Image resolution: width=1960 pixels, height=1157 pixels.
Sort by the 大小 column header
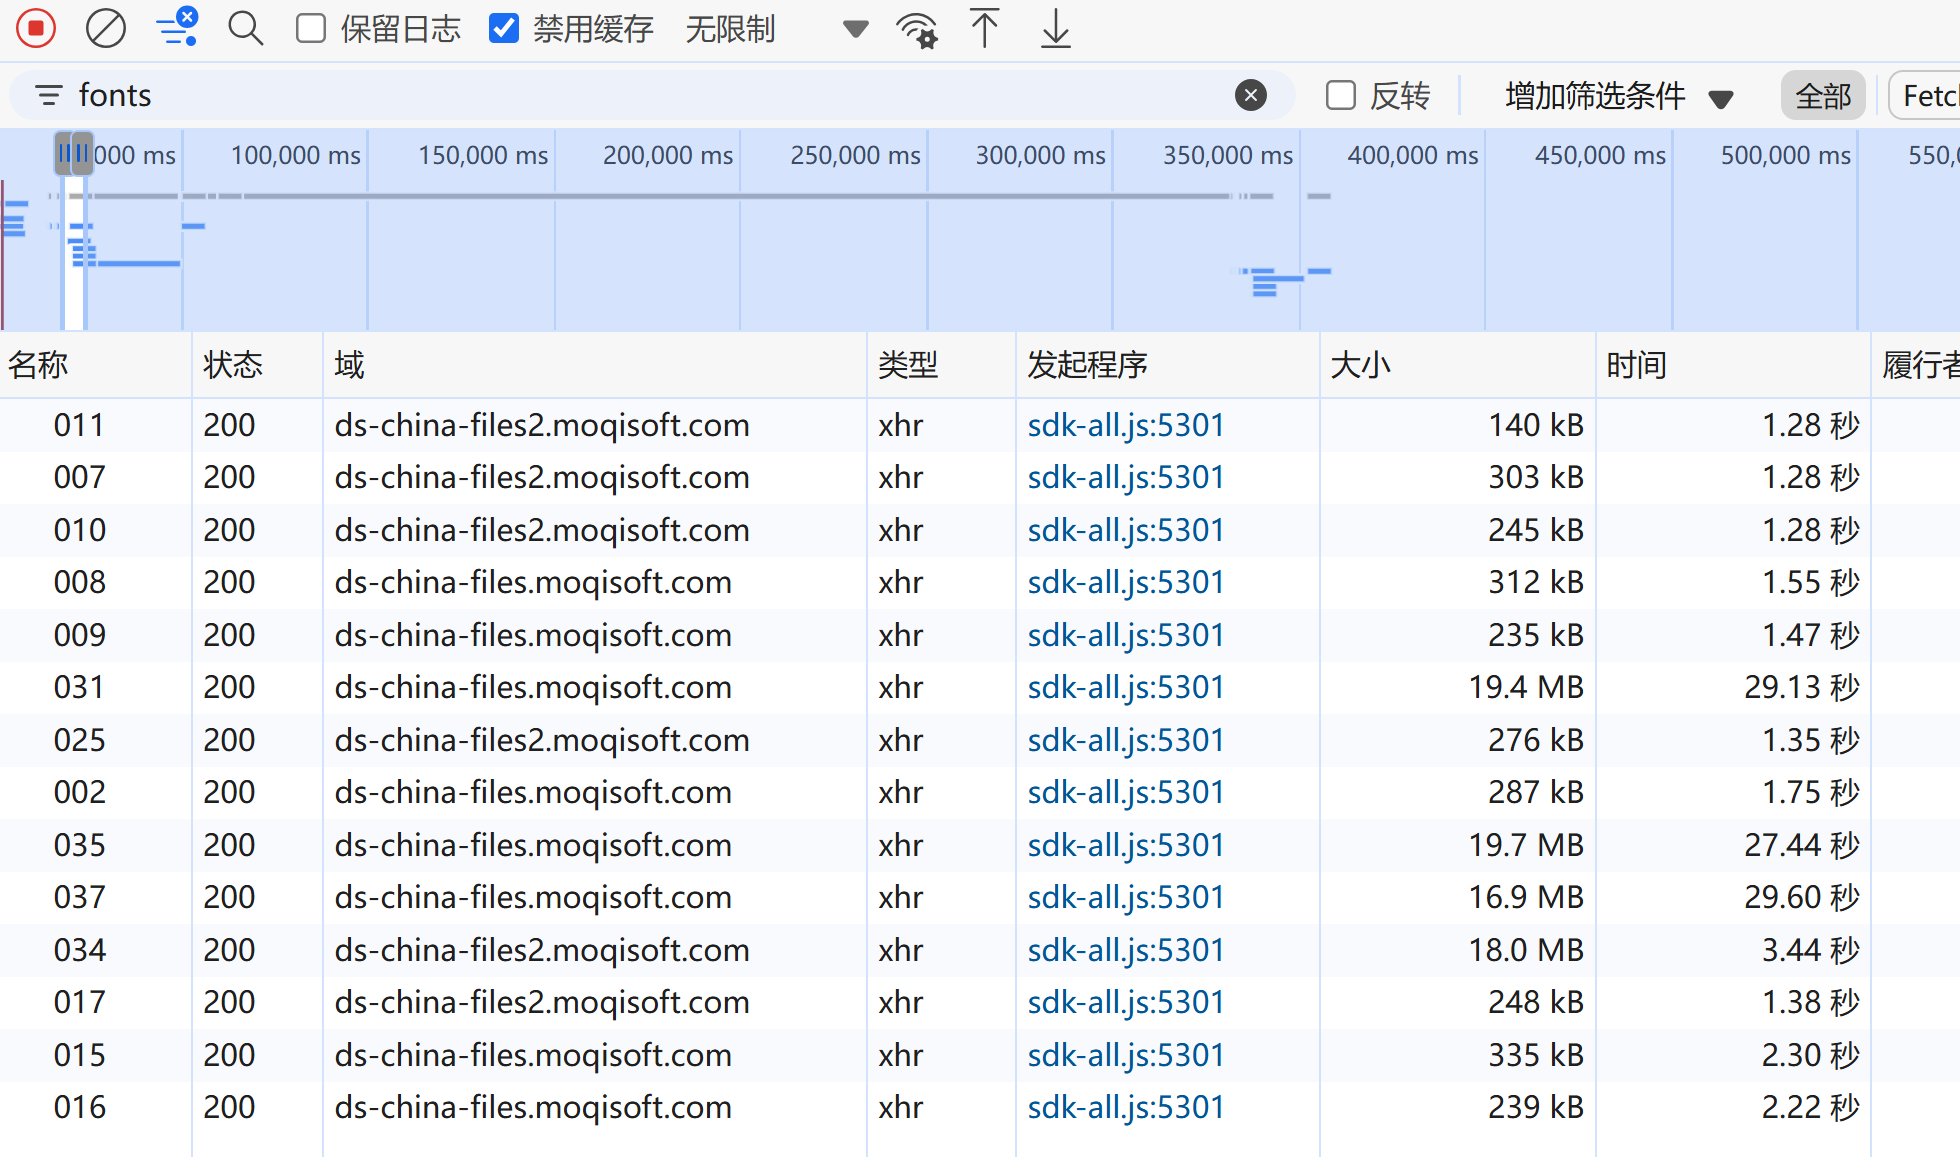coord(1360,365)
